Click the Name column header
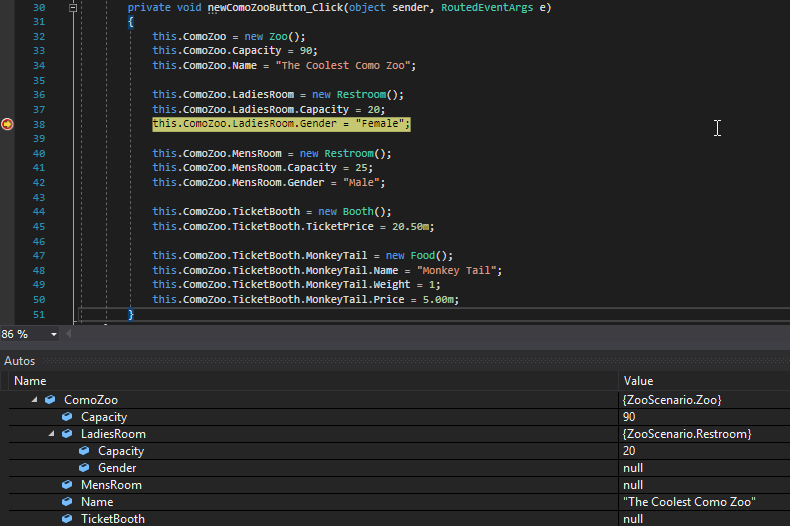Viewport: 790px width, 526px height. (x=30, y=381)
